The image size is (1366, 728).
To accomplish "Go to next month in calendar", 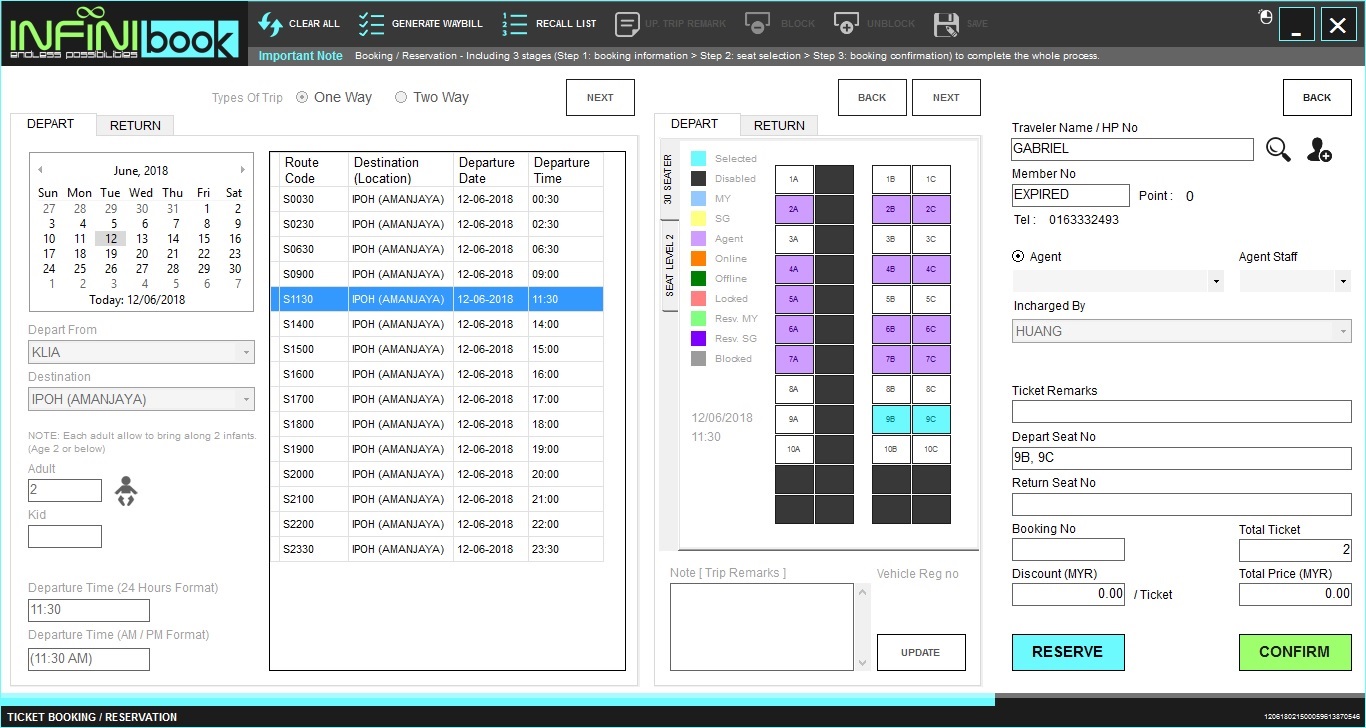I will click(x=242, y=170).
